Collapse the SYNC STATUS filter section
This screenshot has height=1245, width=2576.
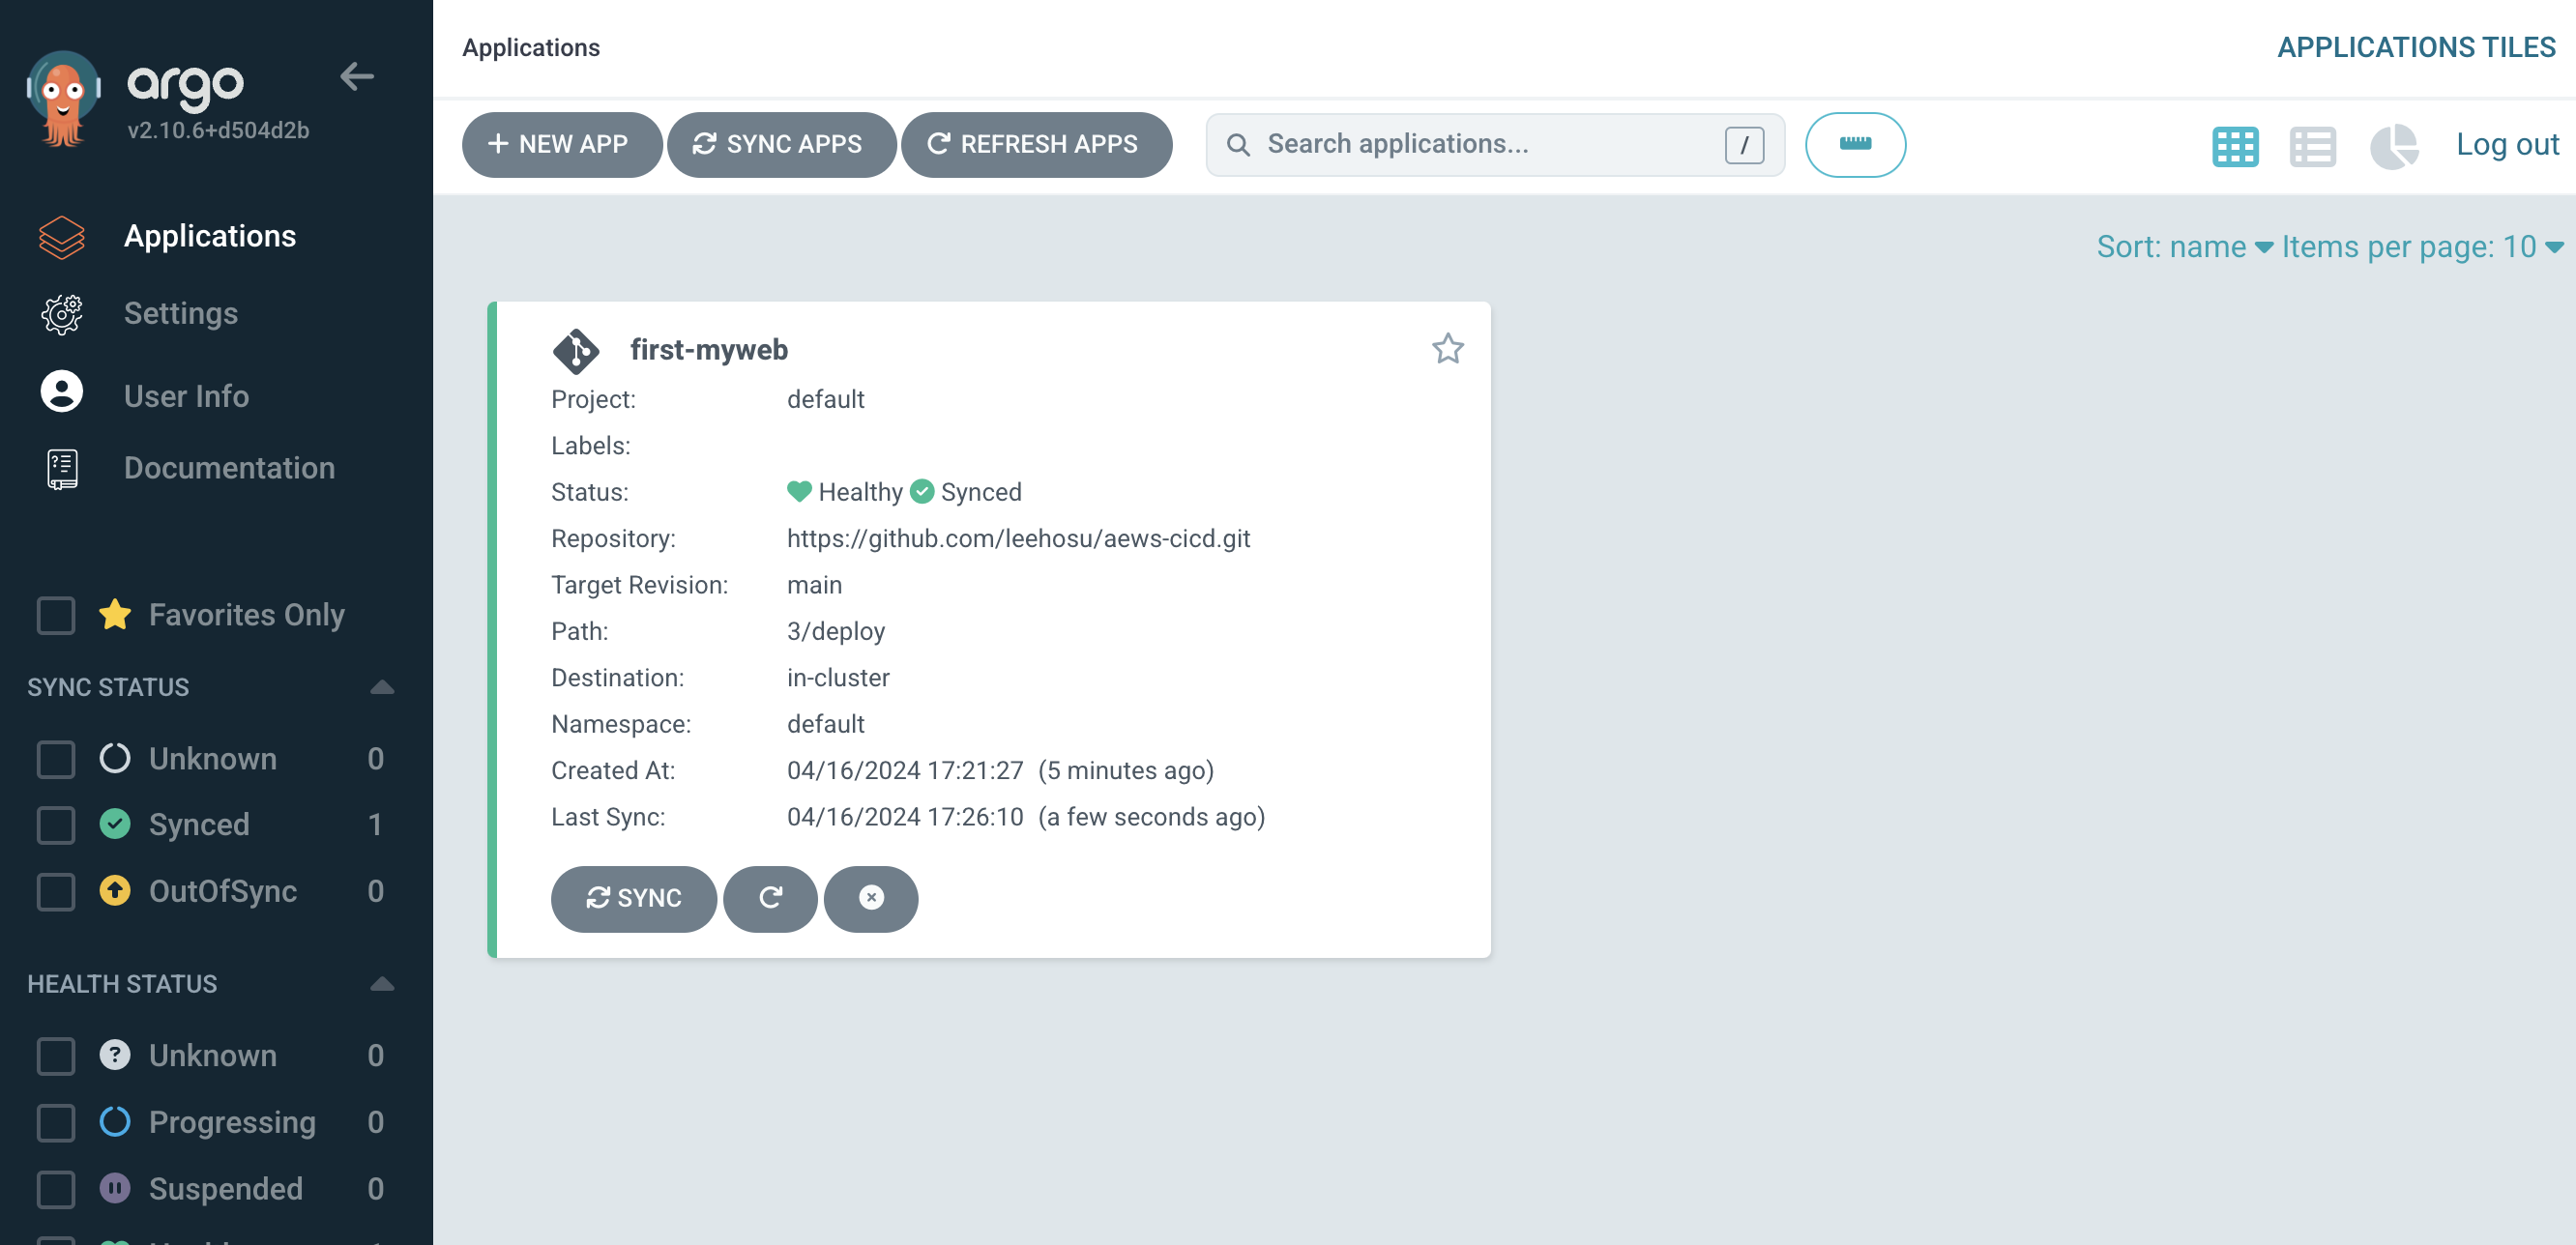tap(382, 687)
